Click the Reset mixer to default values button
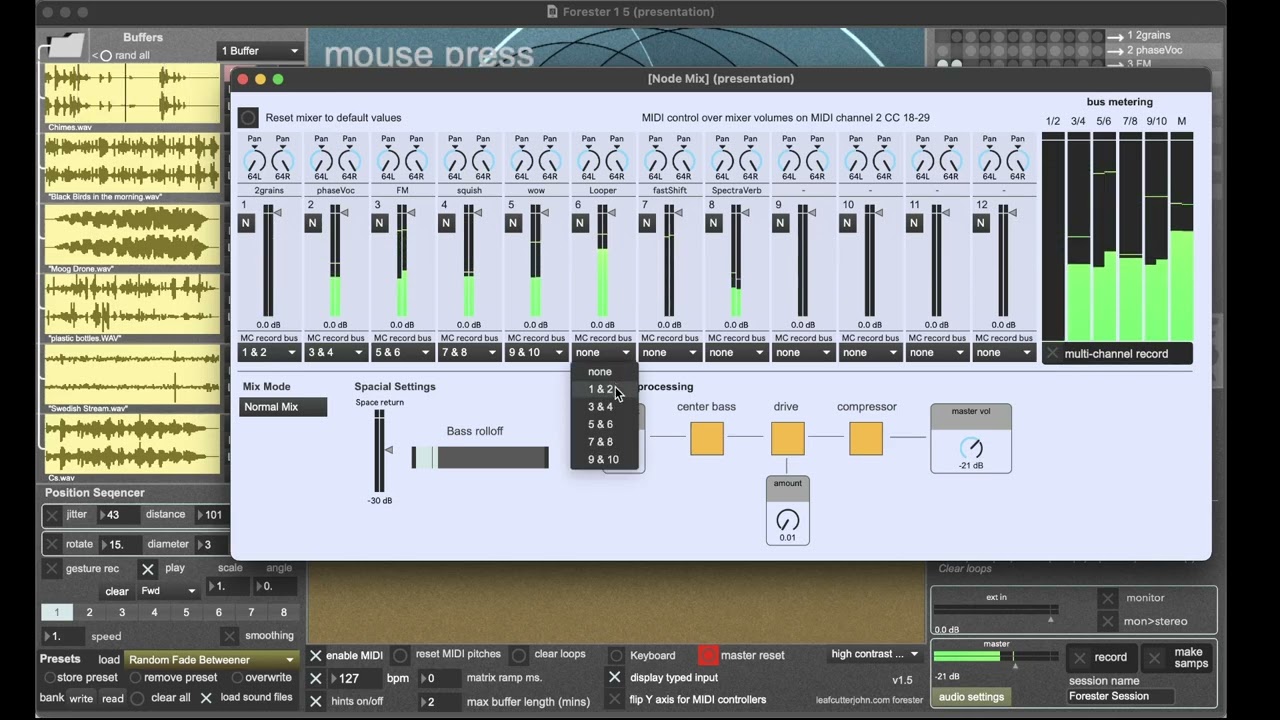Screen dimensions: 1280x720 tap(248, 118)
